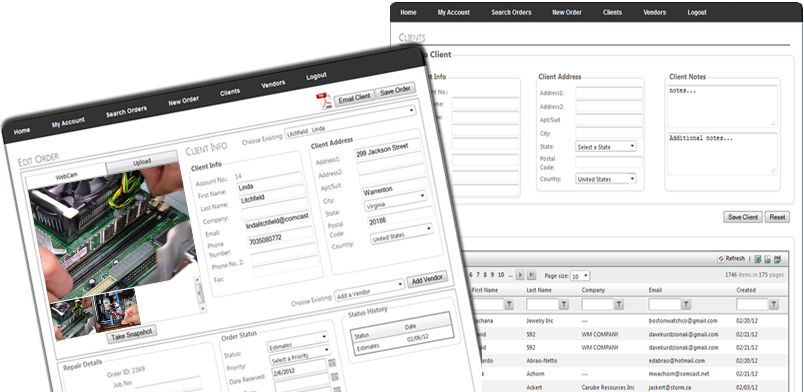Screen dimensions: 804x392
Task: Click the Add Vendor button
Action: click(x=427, y=279)
